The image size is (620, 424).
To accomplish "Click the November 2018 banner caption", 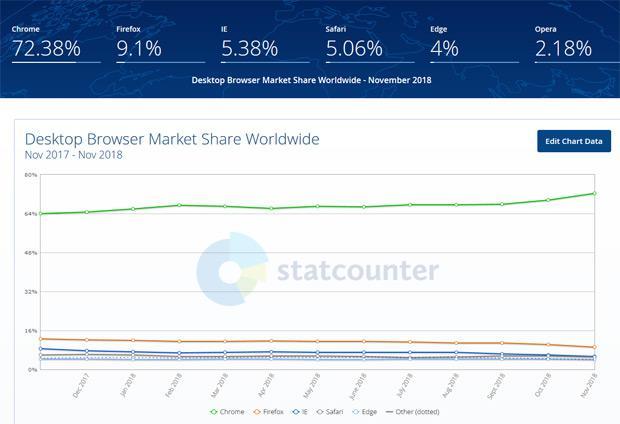I will 312,80.
